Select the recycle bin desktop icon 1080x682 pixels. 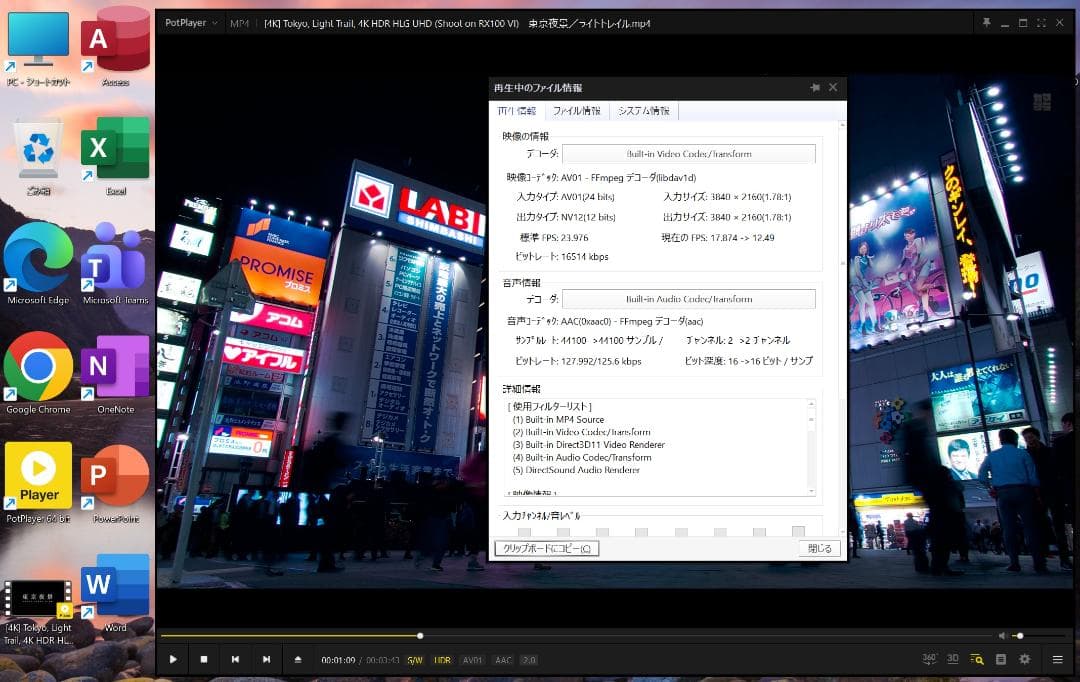[38, 157]
